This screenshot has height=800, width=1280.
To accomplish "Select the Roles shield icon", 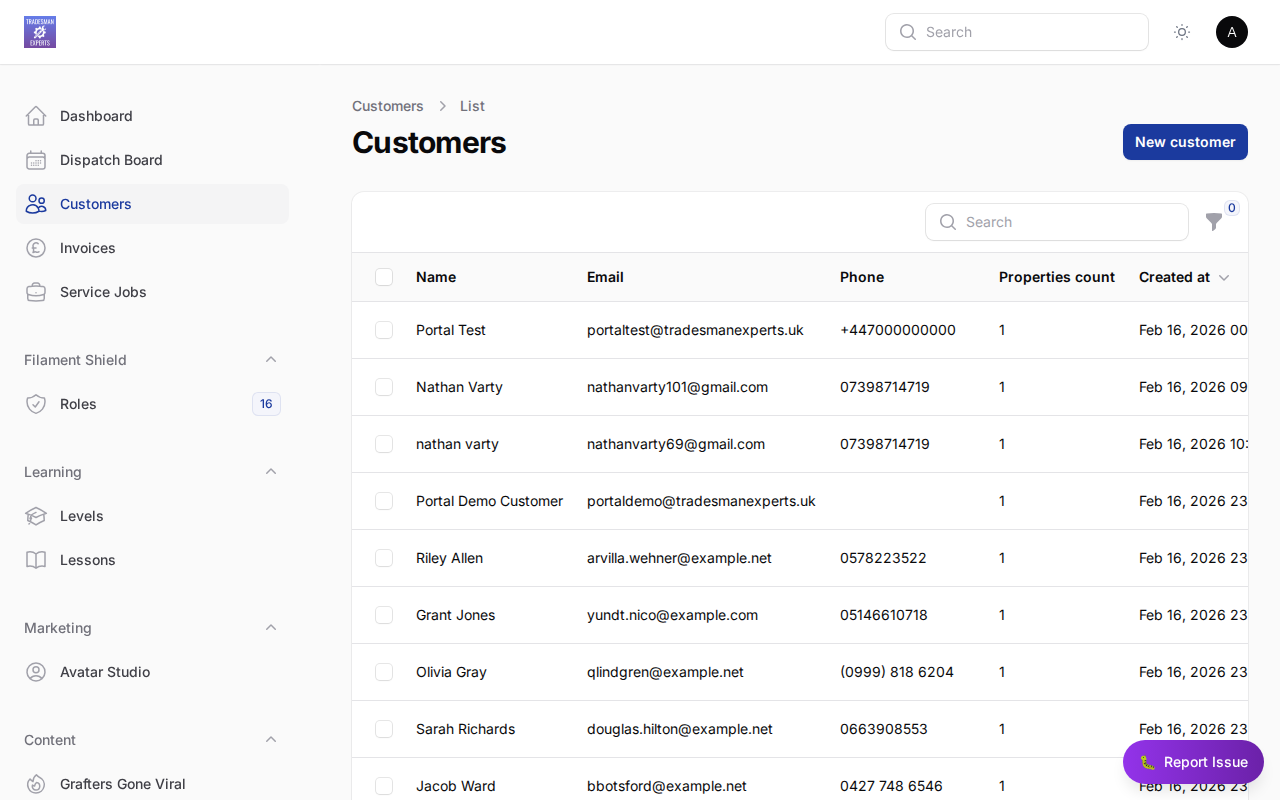I will pos(36,404).
